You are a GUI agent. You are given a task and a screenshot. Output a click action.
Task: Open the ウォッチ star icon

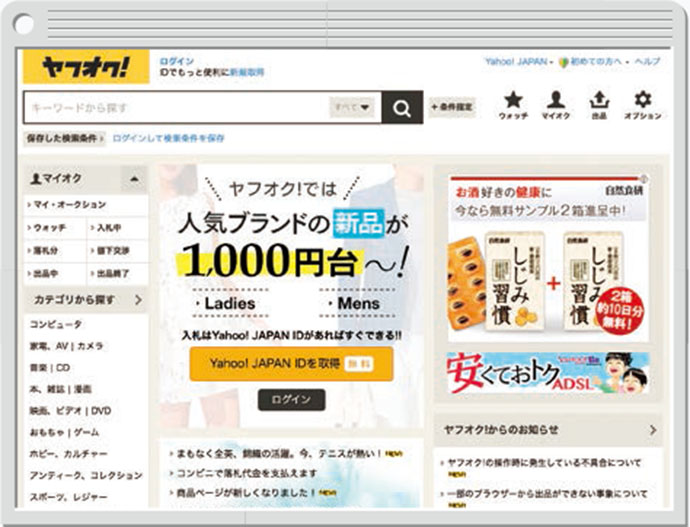pyautogui.click(x=513, y=106)
